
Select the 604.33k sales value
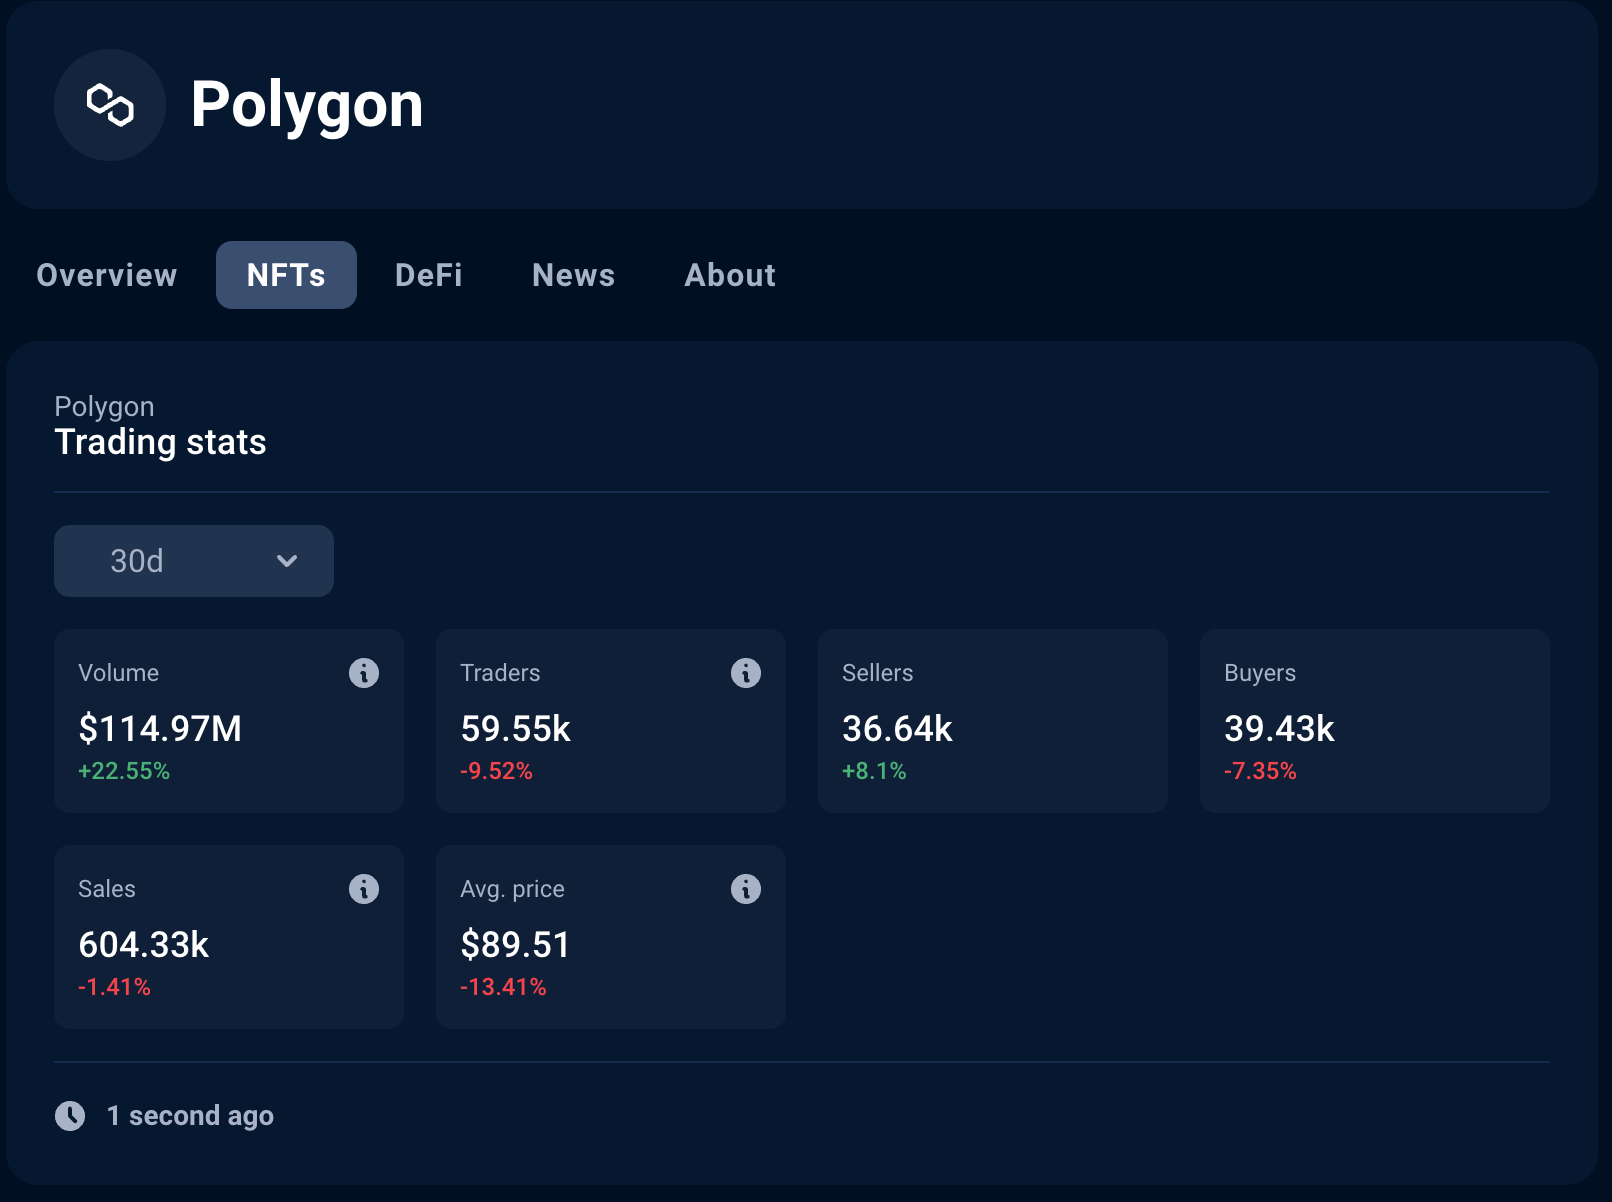(x=144, y=945)
